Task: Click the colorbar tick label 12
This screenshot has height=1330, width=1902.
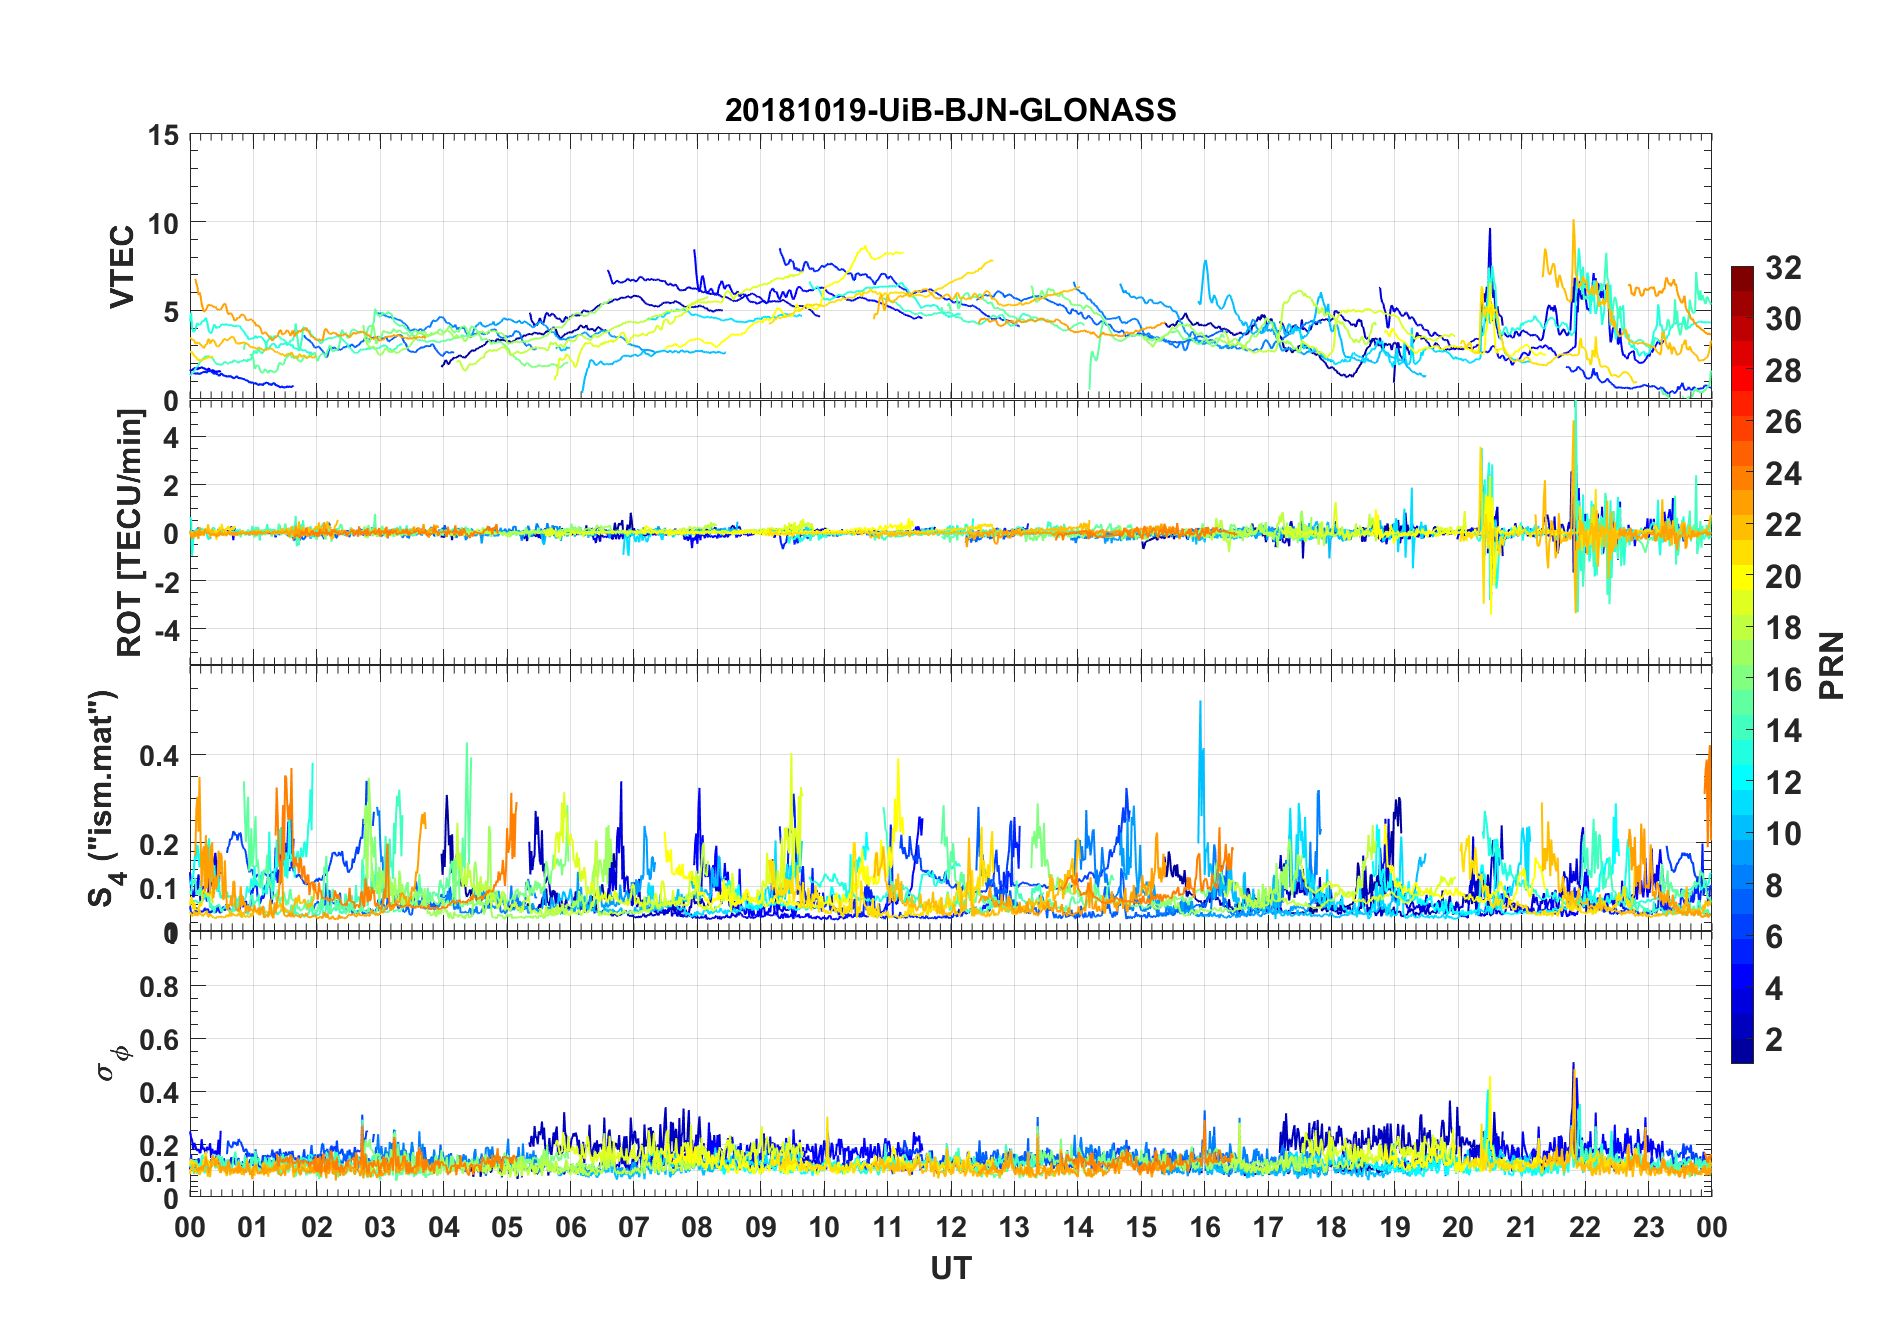Action: (1783, 782)
